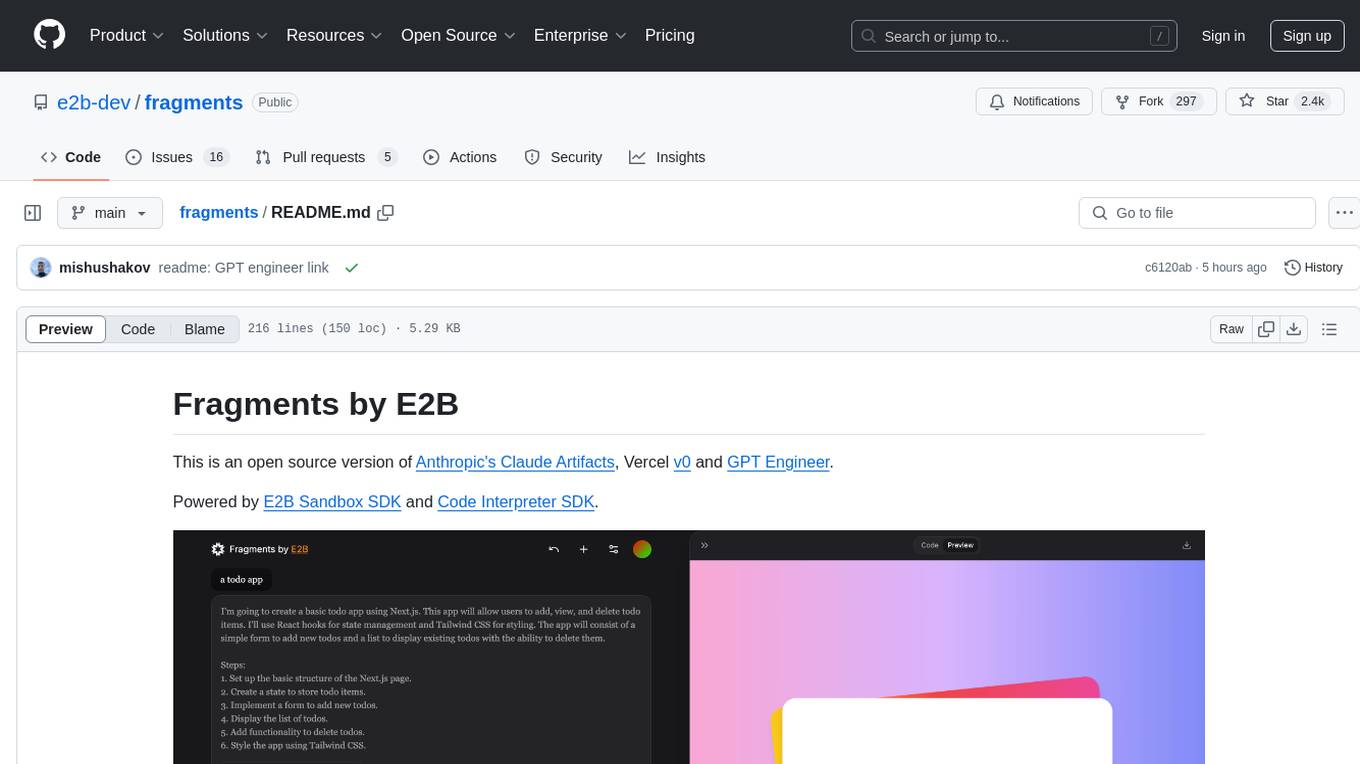This screenshot has width=1360, height=764.
Task: Open the Fragments app screenshot image
Action: coord(689,647)
